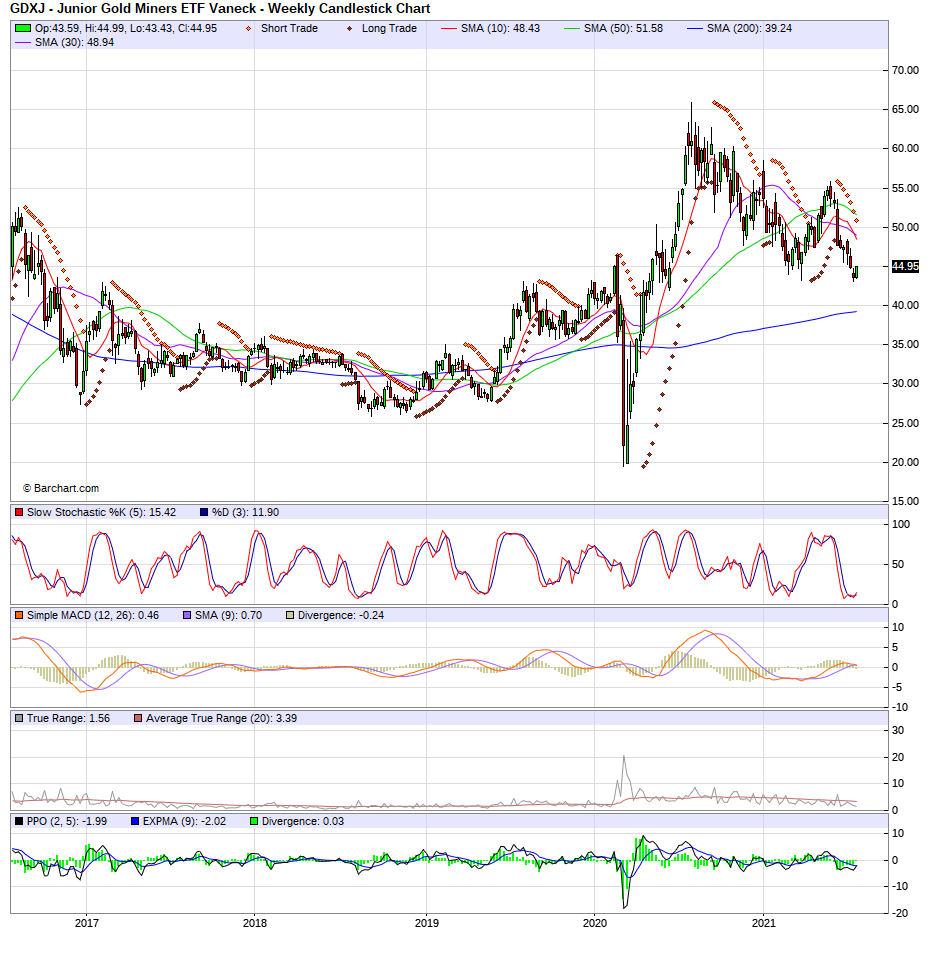Click the Average True Range legend square
930x954 pixels.
pyautogui.click(x=138, y=719)
